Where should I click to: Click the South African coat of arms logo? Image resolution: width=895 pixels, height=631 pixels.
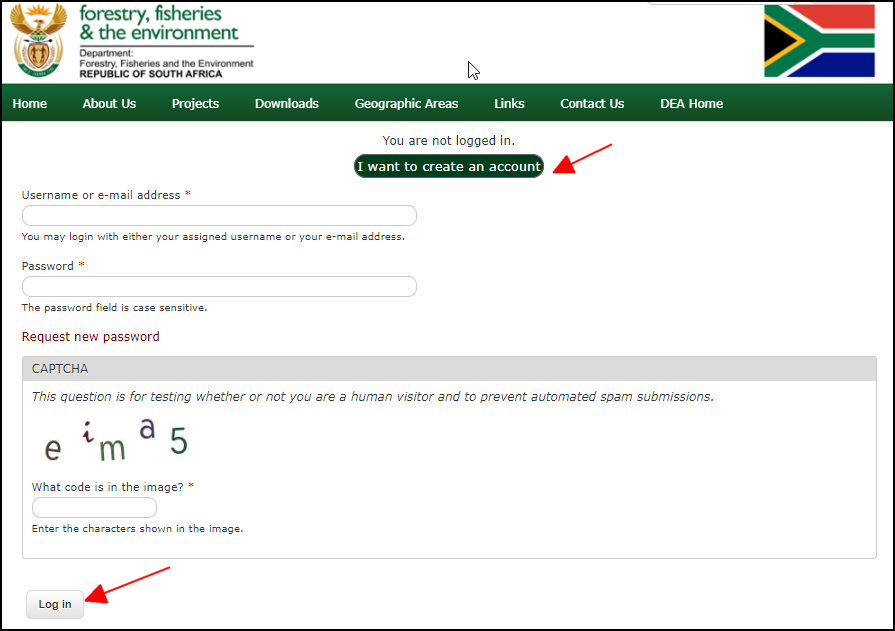click(x=38, y=40)
